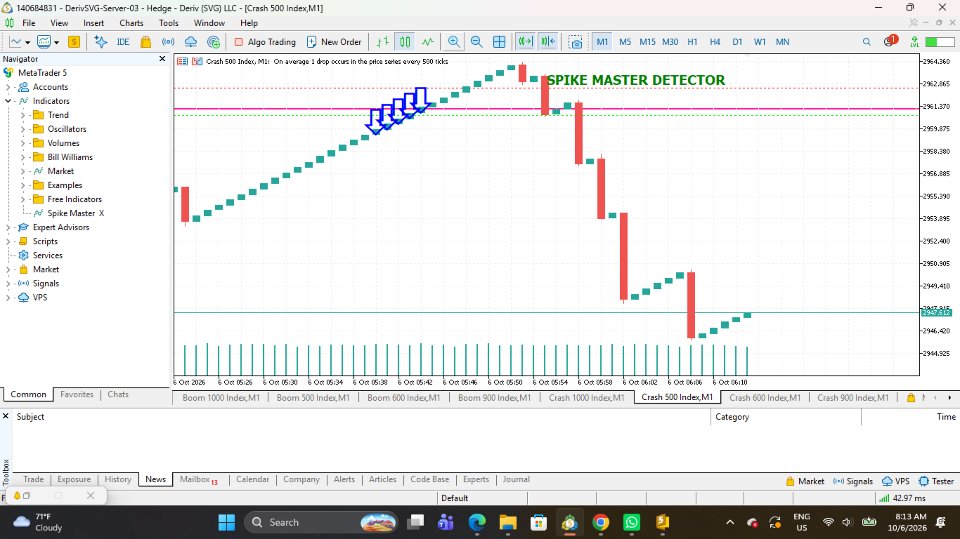
Task: Open the Journal tab in Toolbox
Action: pos(516,480)
